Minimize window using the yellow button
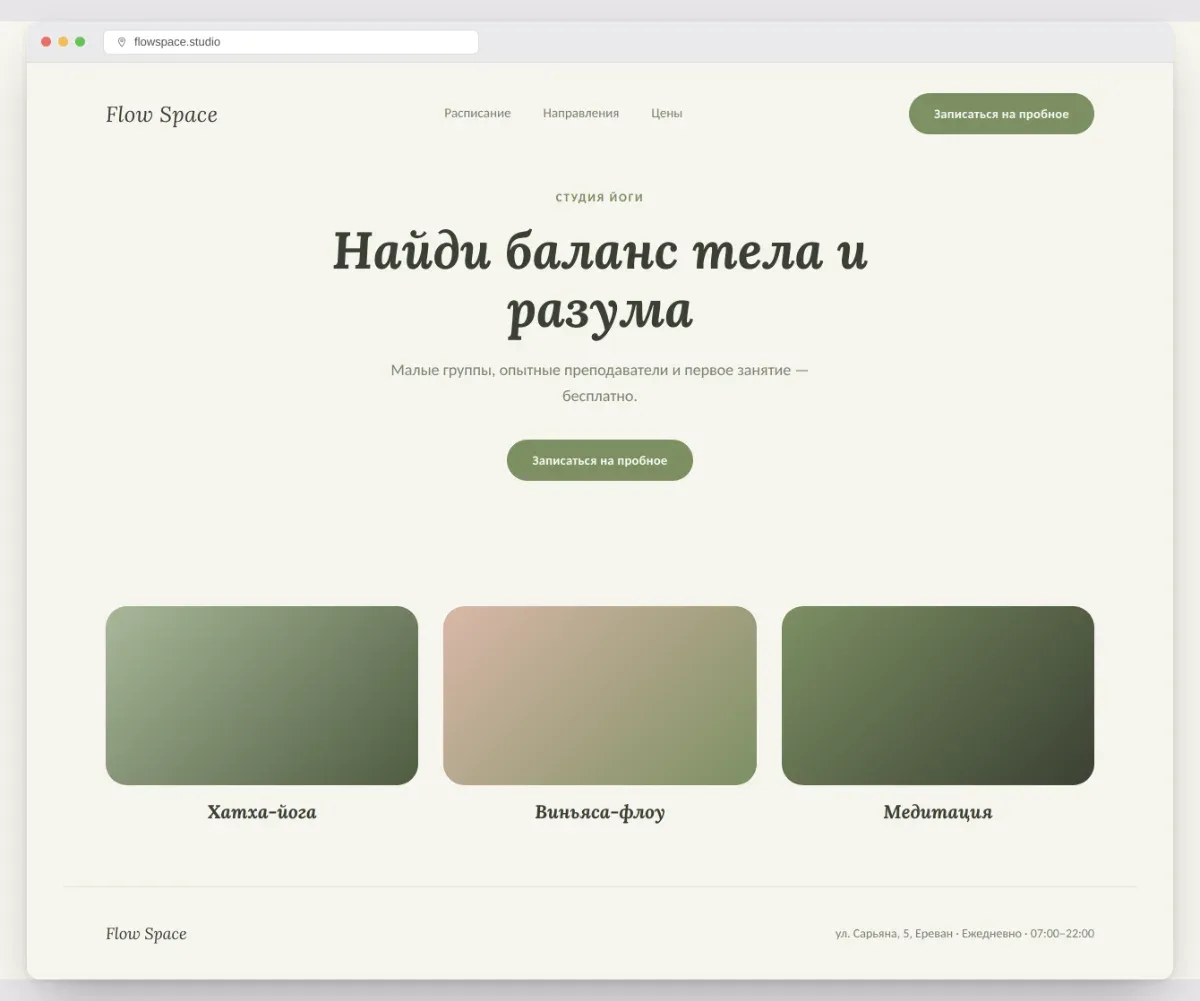Image resolution: width=1200 pixels, height=1001 pixels. click(x=63, y=42)
